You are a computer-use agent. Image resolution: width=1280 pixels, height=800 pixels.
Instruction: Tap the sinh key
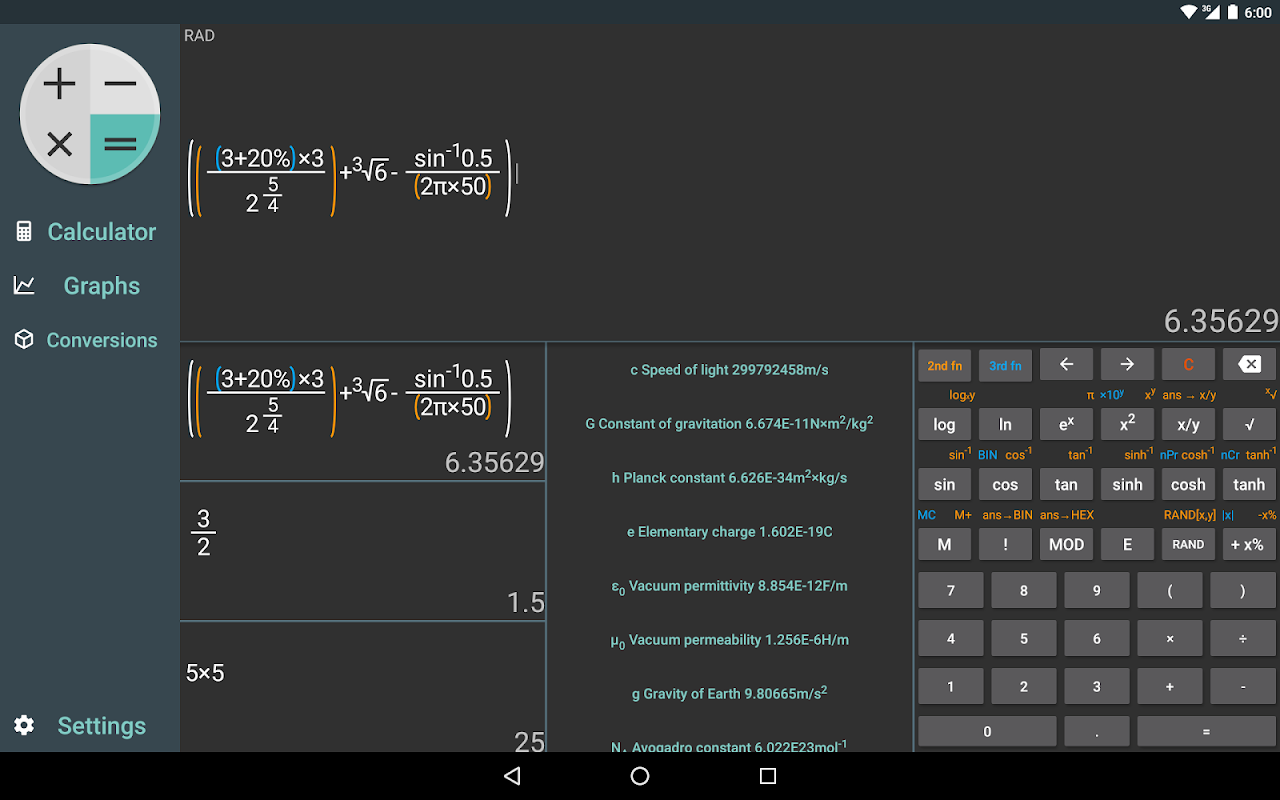click(1127, 484)
